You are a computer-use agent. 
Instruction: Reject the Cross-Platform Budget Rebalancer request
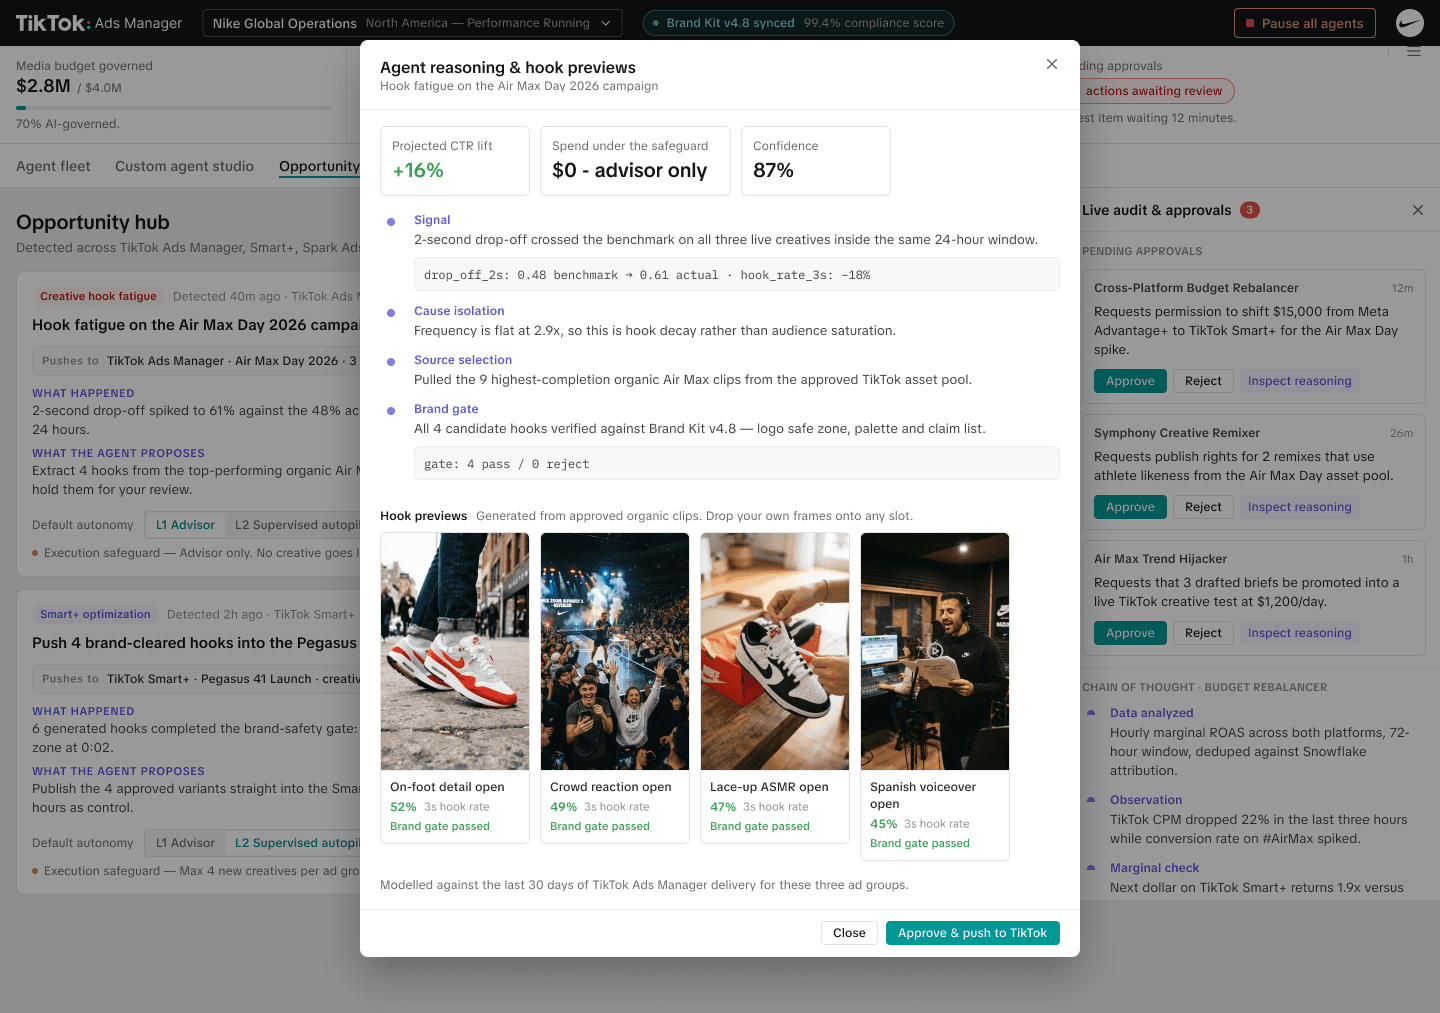pos(1203,381)
